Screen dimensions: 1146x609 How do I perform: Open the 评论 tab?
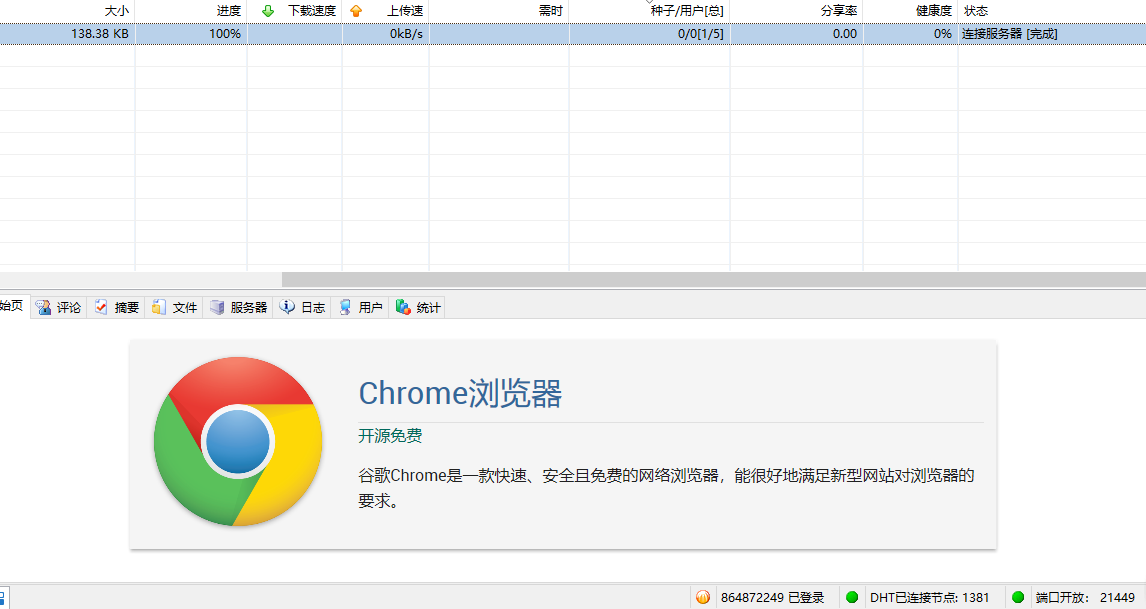coord(59,308)
